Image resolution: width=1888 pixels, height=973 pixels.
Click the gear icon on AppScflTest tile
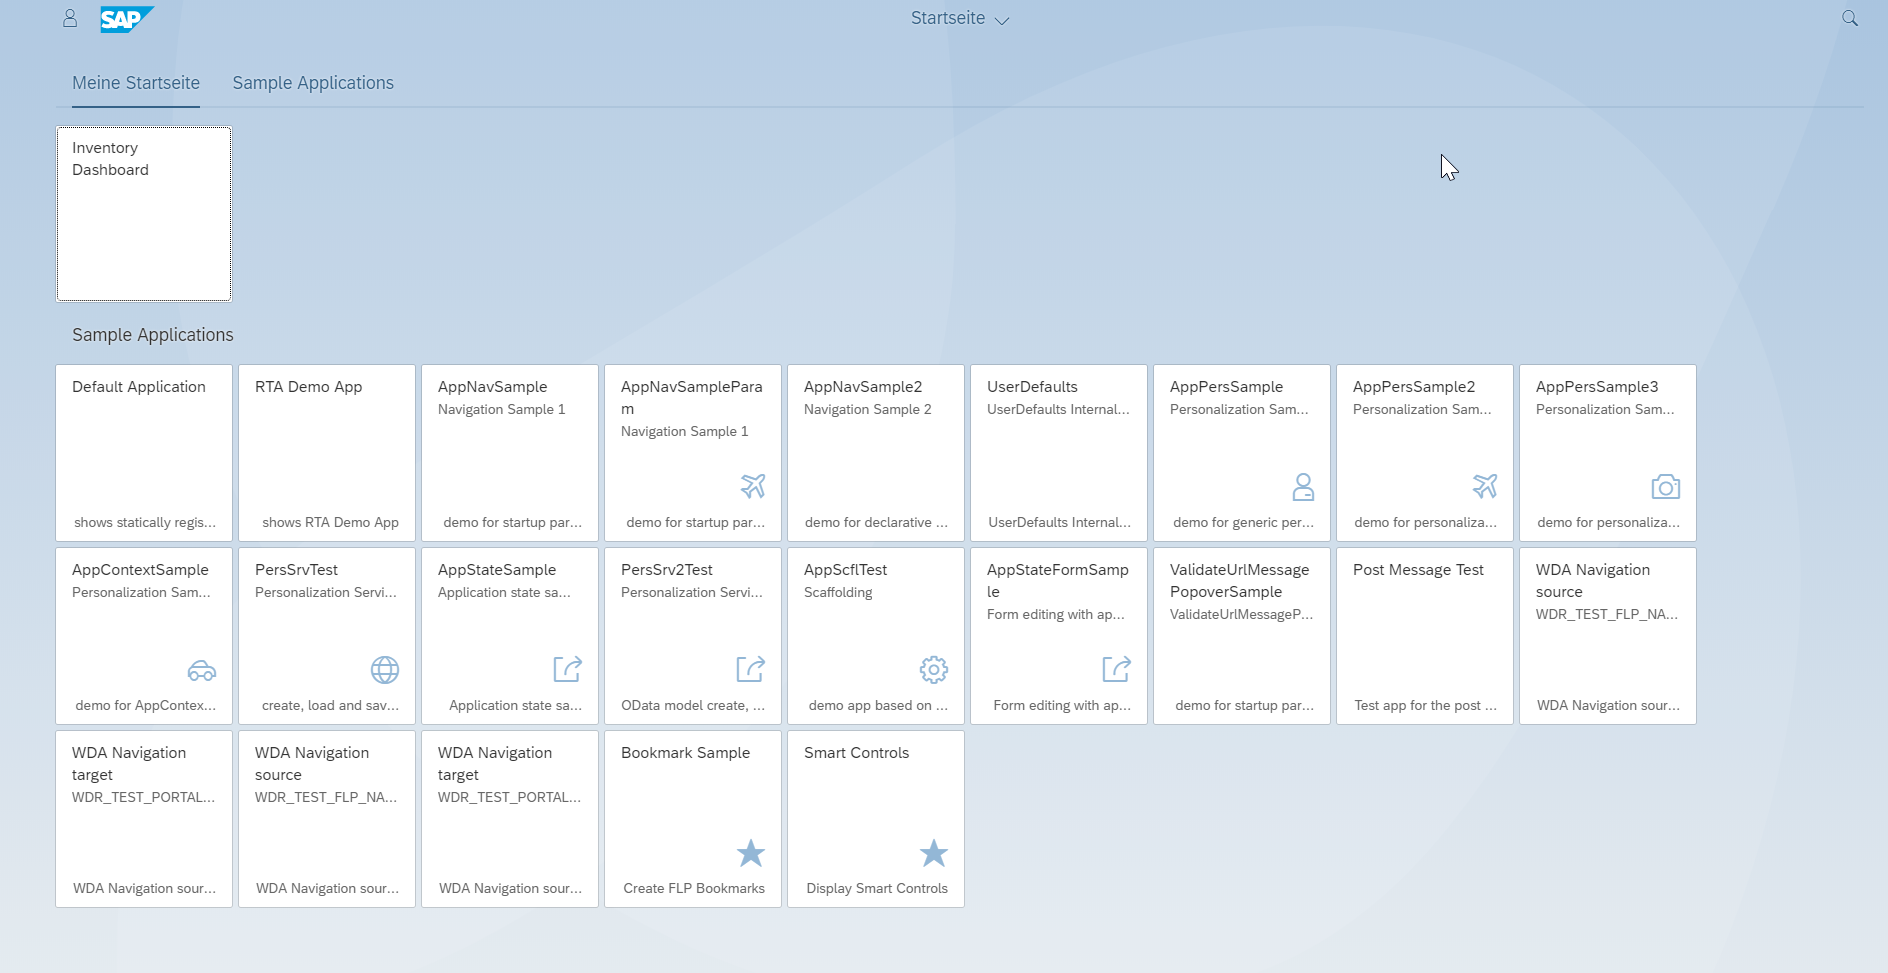[x=933, y=670]
